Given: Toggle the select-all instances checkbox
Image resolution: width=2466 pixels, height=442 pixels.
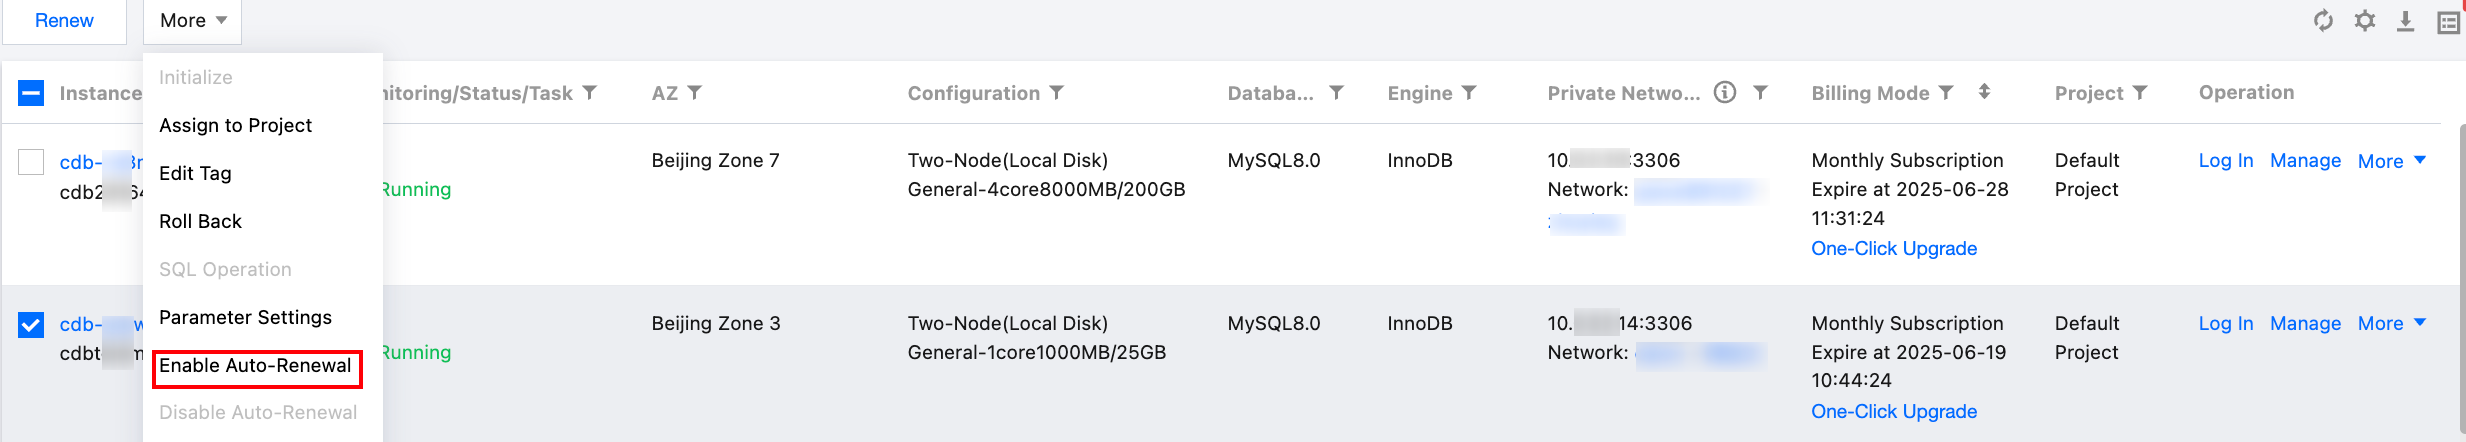Looking at the screenshot, I should coord(31,93).
